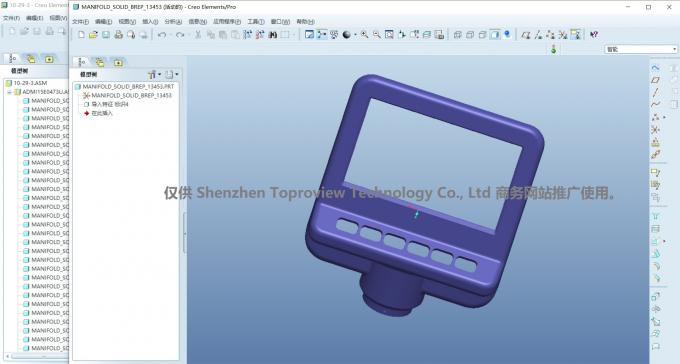This screenshot has width=680, height=364.
Task: Zoom in with magnifier plus icon
Action: pyautogui.click(x=364, y=35)
